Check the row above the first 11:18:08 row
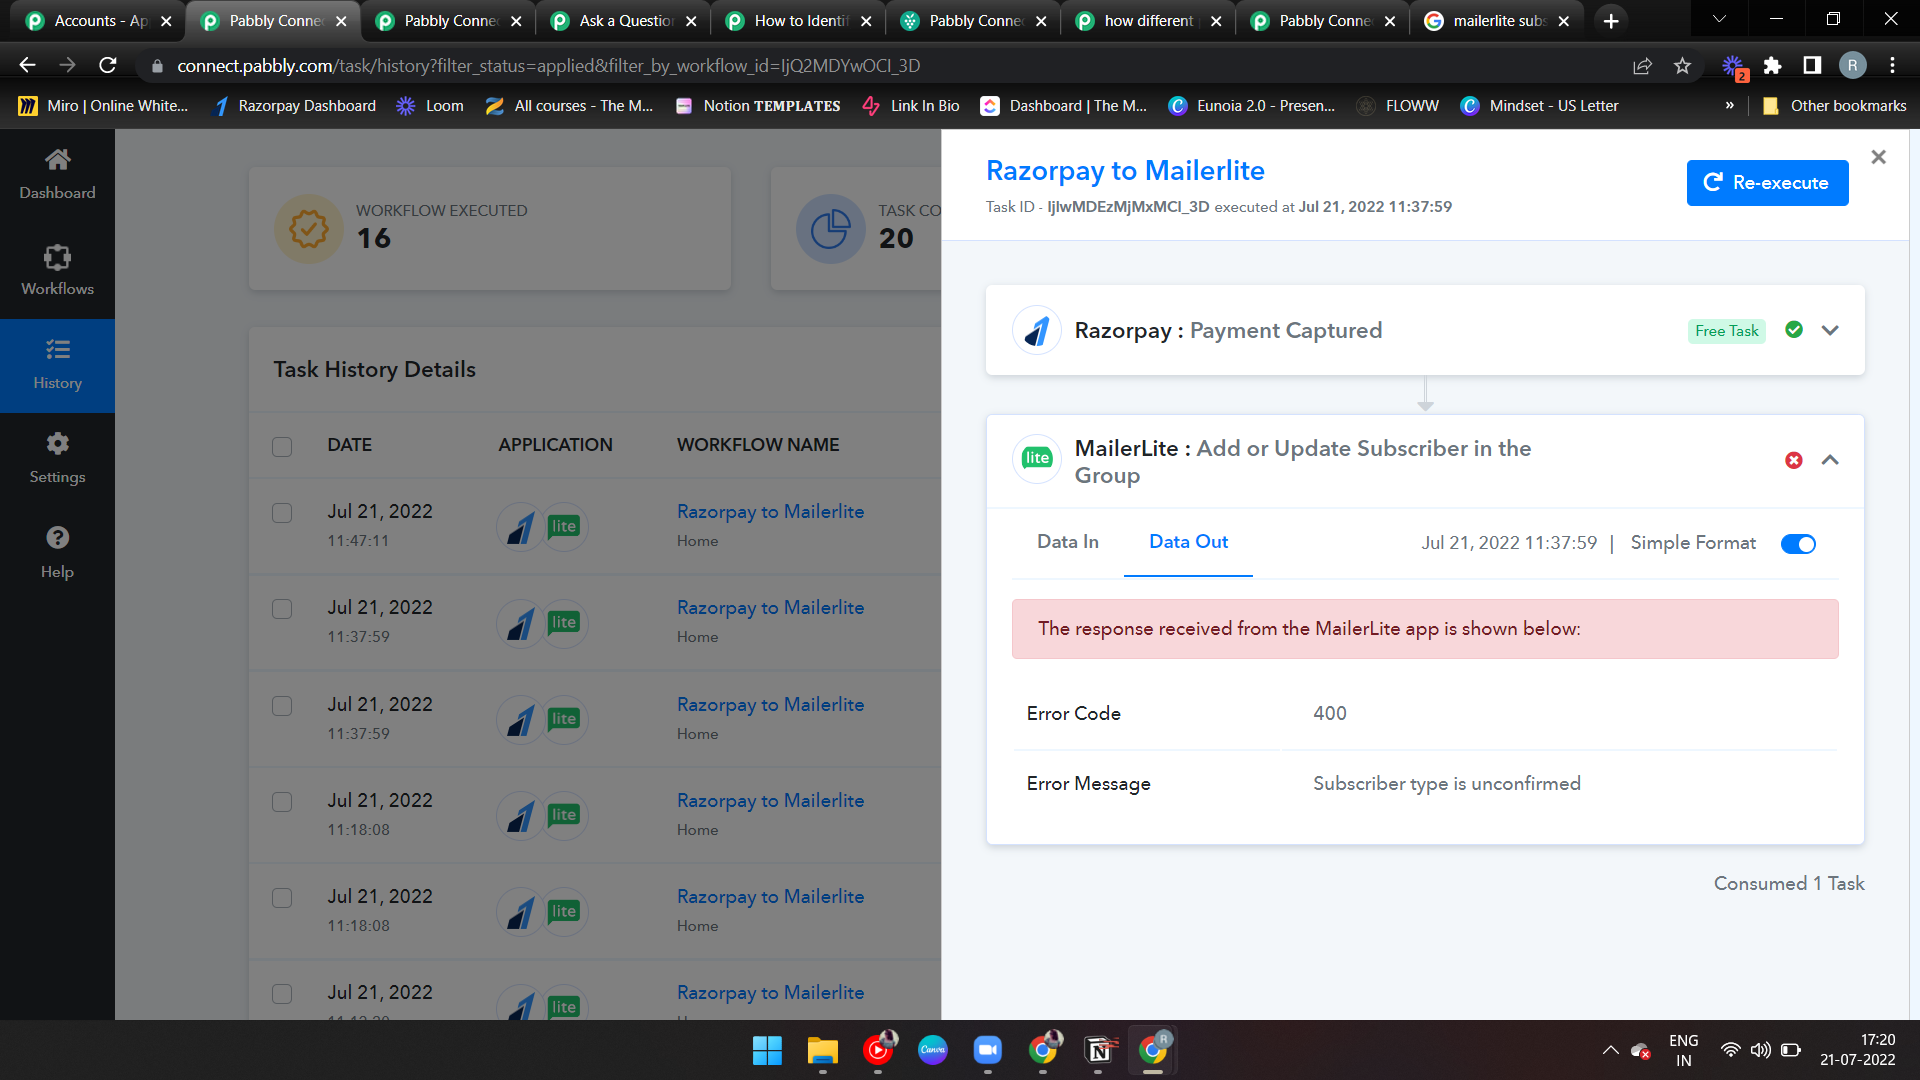This screenshot has width=1920, height=1080. pyautogui.click(x=282, y=706)
